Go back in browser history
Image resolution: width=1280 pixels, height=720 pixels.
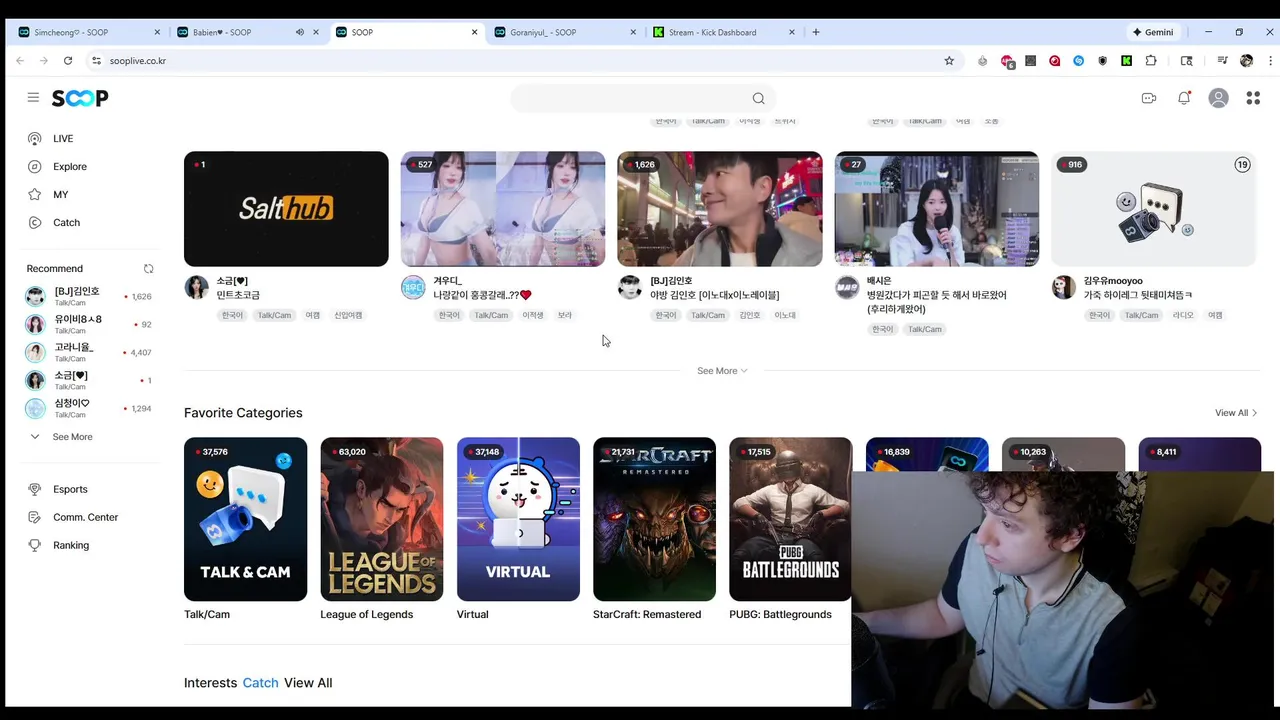point(20,61)
